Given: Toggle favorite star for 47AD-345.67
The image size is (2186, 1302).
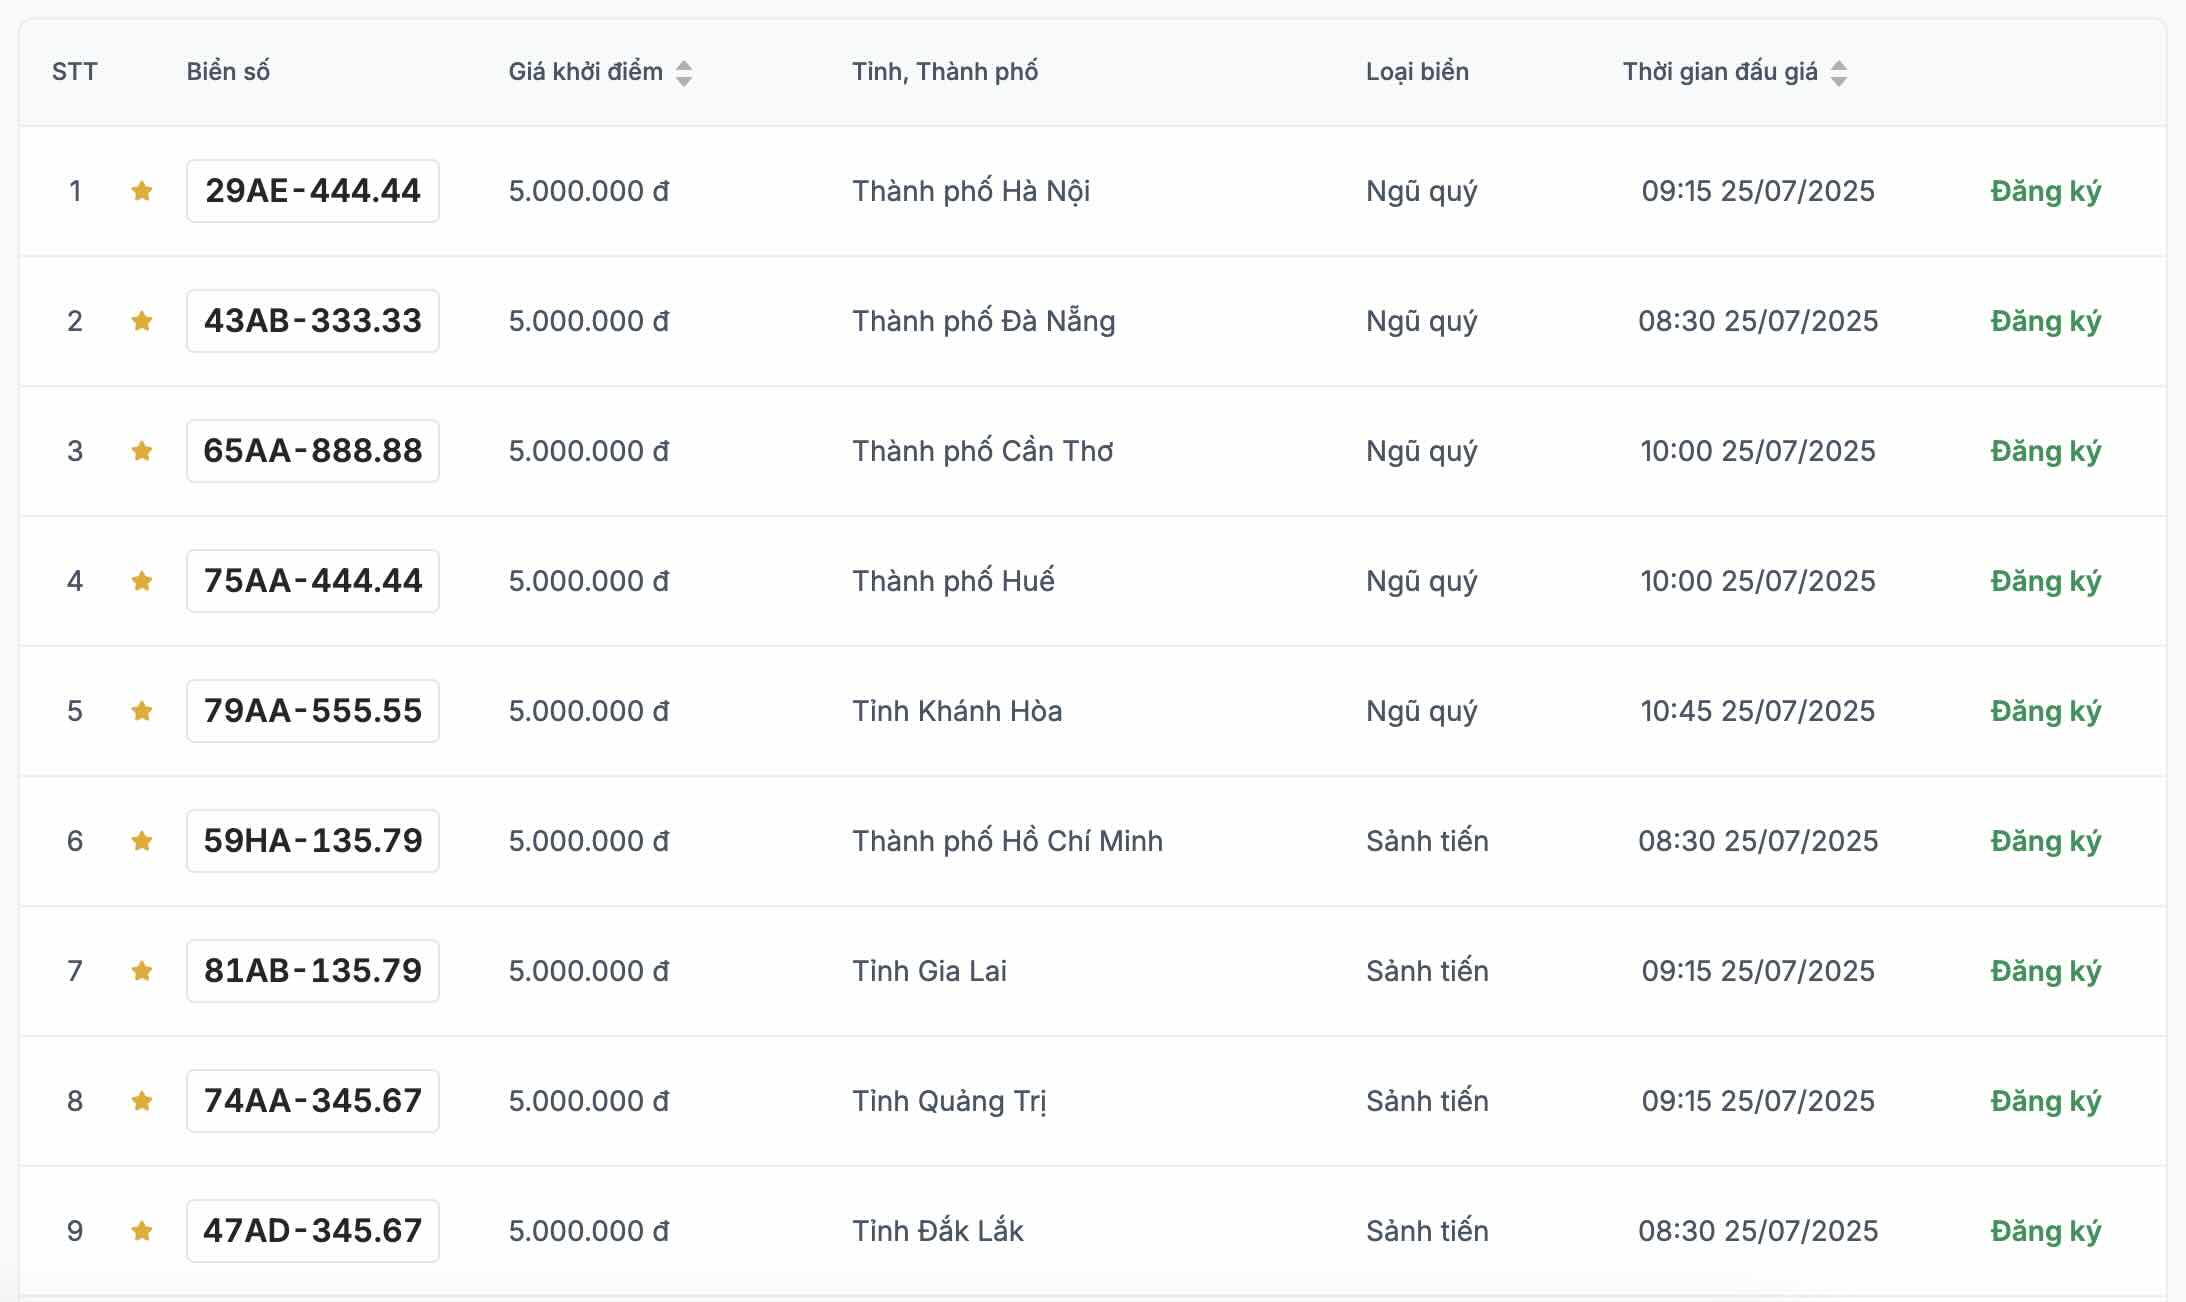Looking at the screenshot, I should 142,1231.
